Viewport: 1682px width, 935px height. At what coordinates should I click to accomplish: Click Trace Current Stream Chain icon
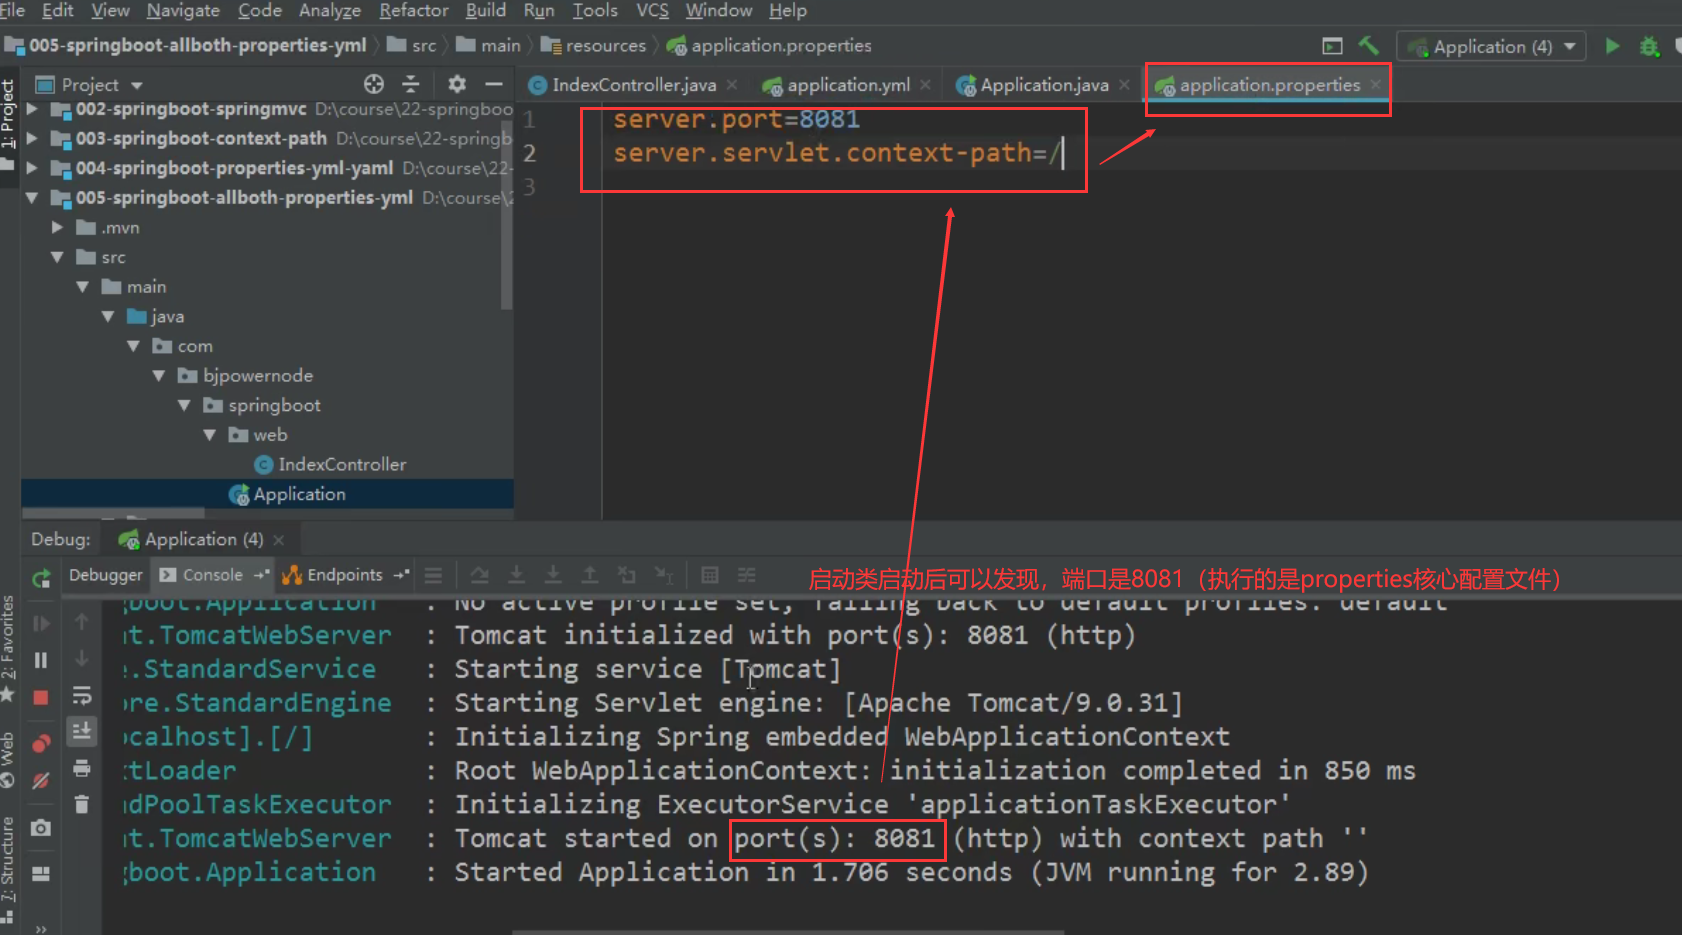click(x=747, y=575)
